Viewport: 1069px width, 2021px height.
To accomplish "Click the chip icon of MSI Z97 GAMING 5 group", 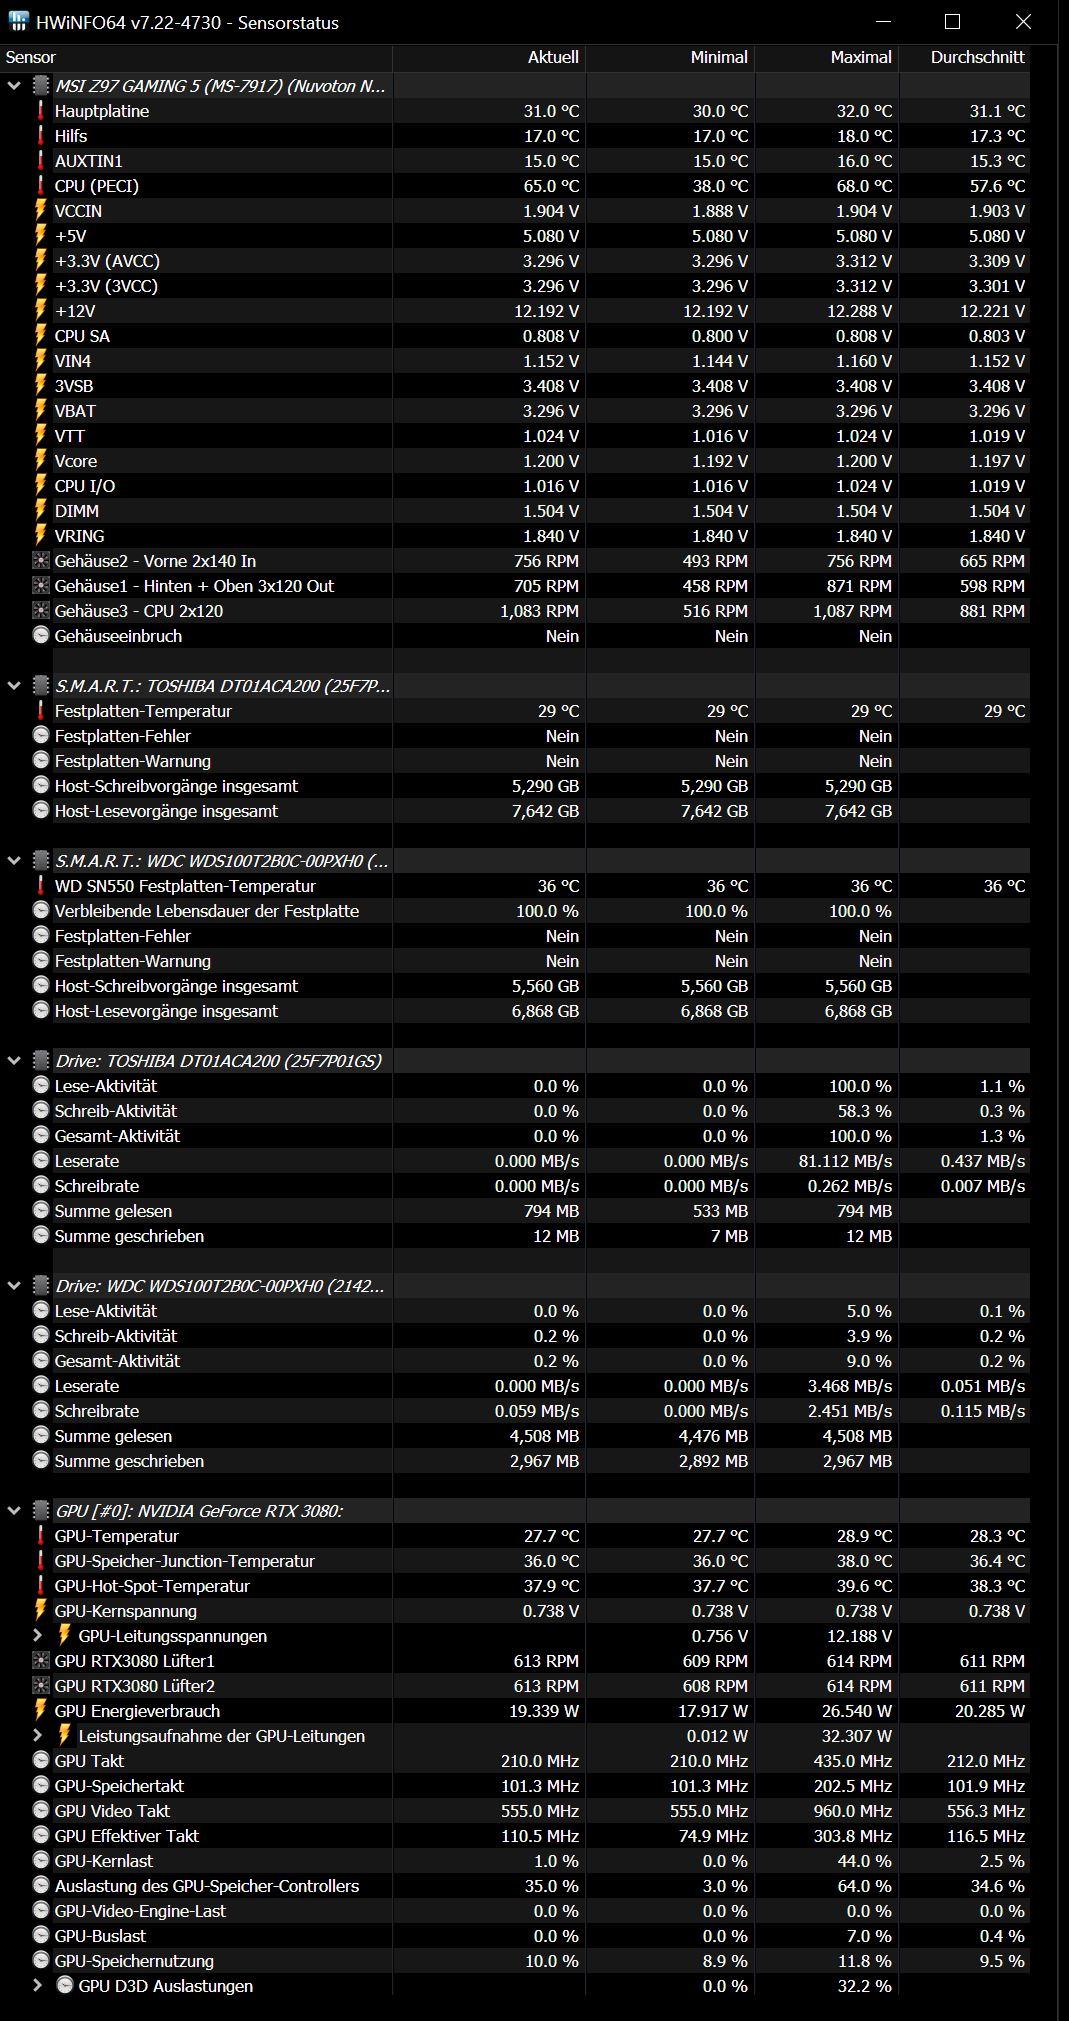I will tap(41, 86).
